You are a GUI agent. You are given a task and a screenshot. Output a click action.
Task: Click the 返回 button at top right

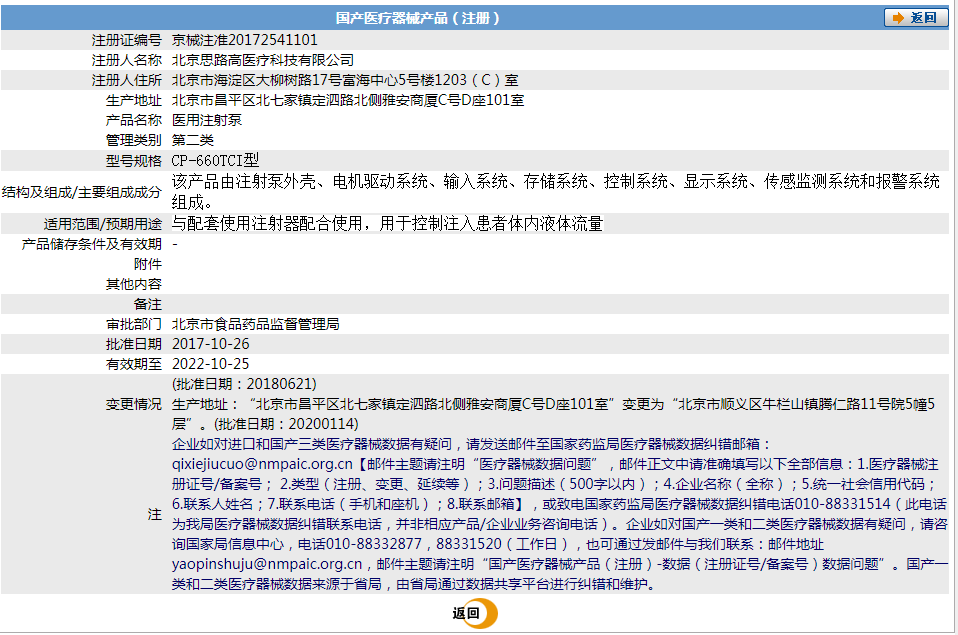[917, 16]
